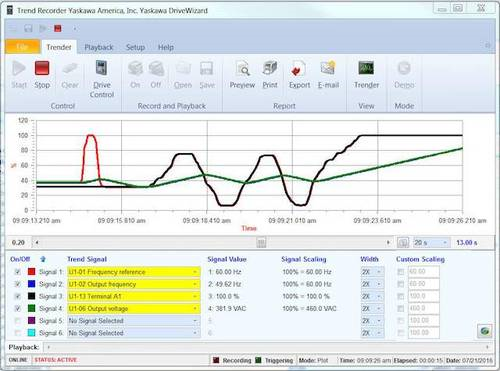This screenshot has height=371, width=500.
Task: Open Signal 2 U1-02 Output frequency dropdown
Action: click(x=134, y=284)
